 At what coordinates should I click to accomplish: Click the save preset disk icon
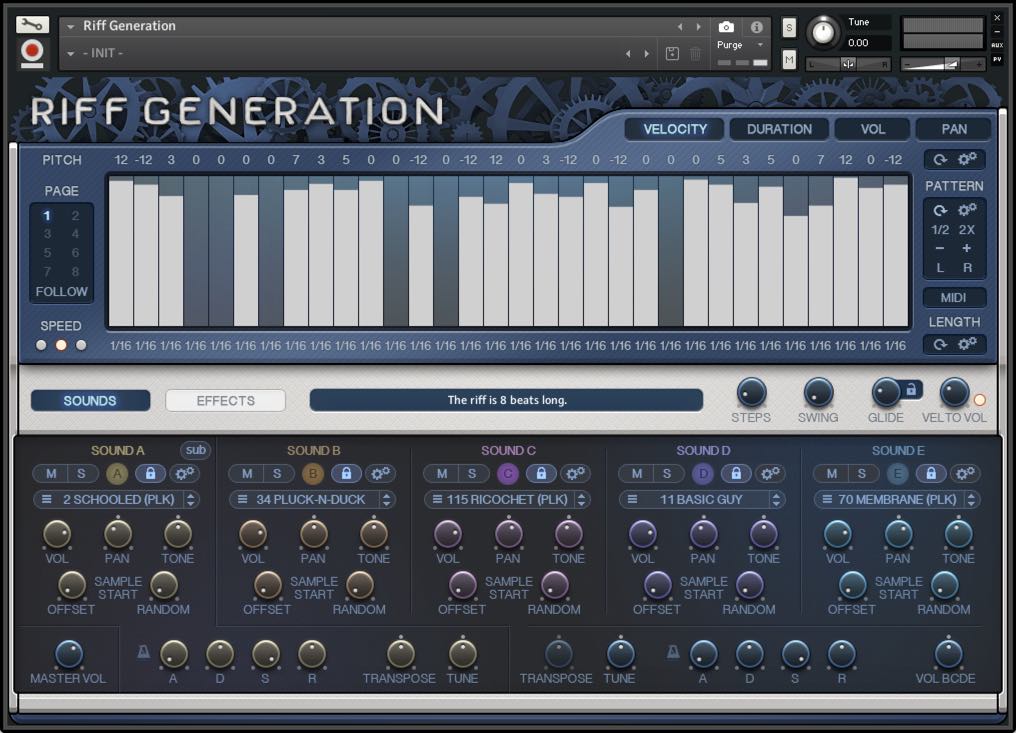point(673,54)
